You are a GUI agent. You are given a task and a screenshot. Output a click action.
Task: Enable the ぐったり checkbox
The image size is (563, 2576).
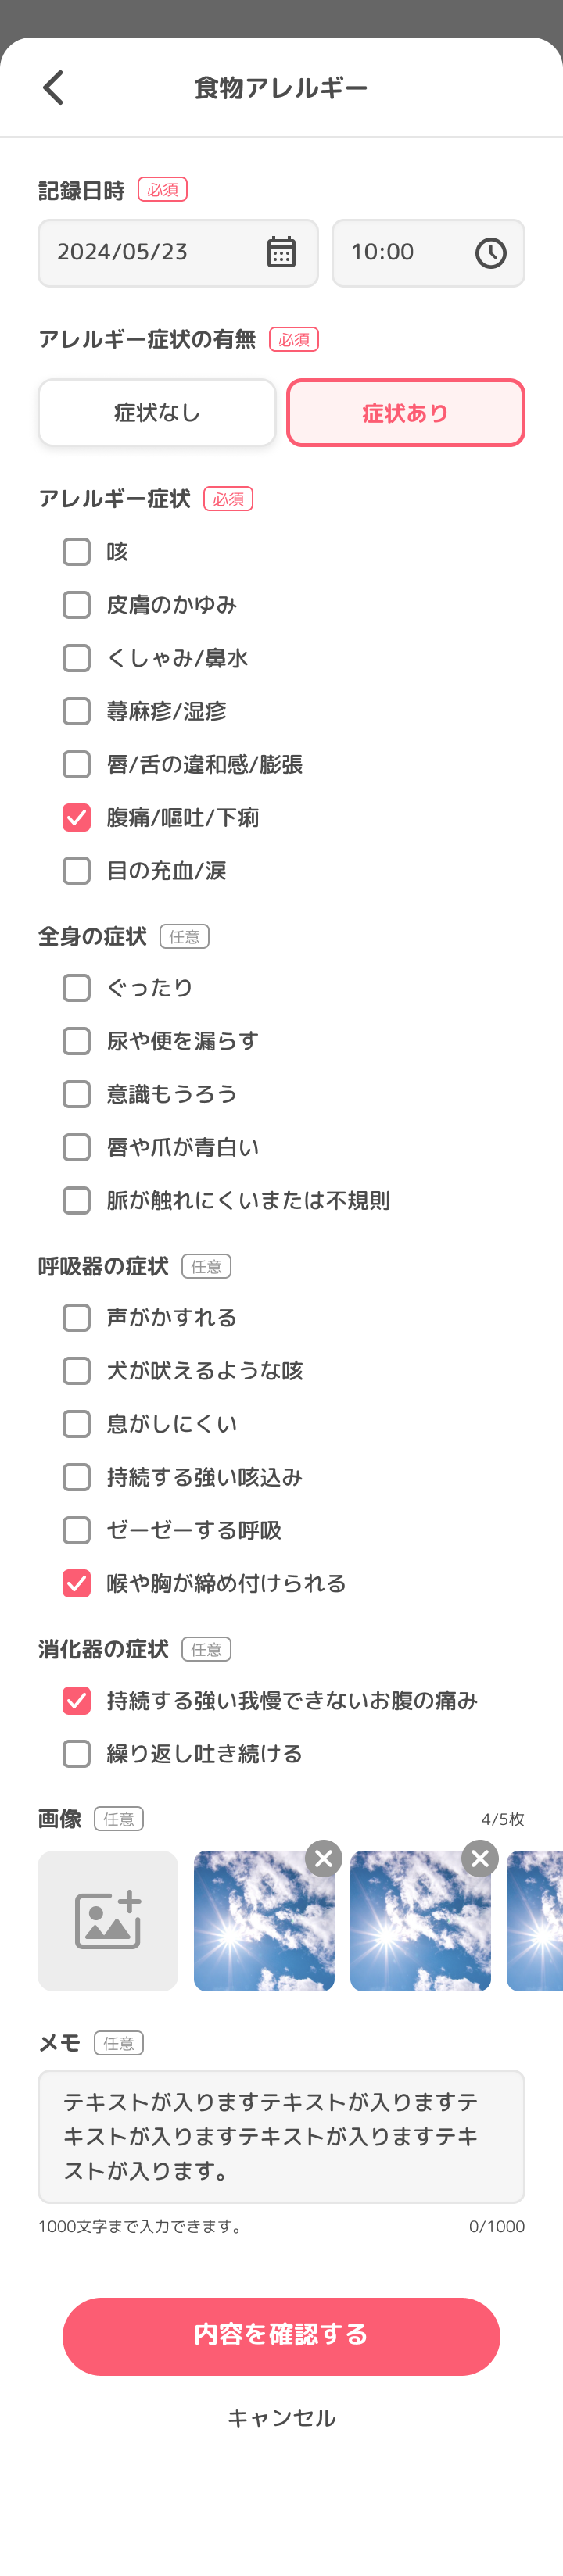tap(77, 988)
